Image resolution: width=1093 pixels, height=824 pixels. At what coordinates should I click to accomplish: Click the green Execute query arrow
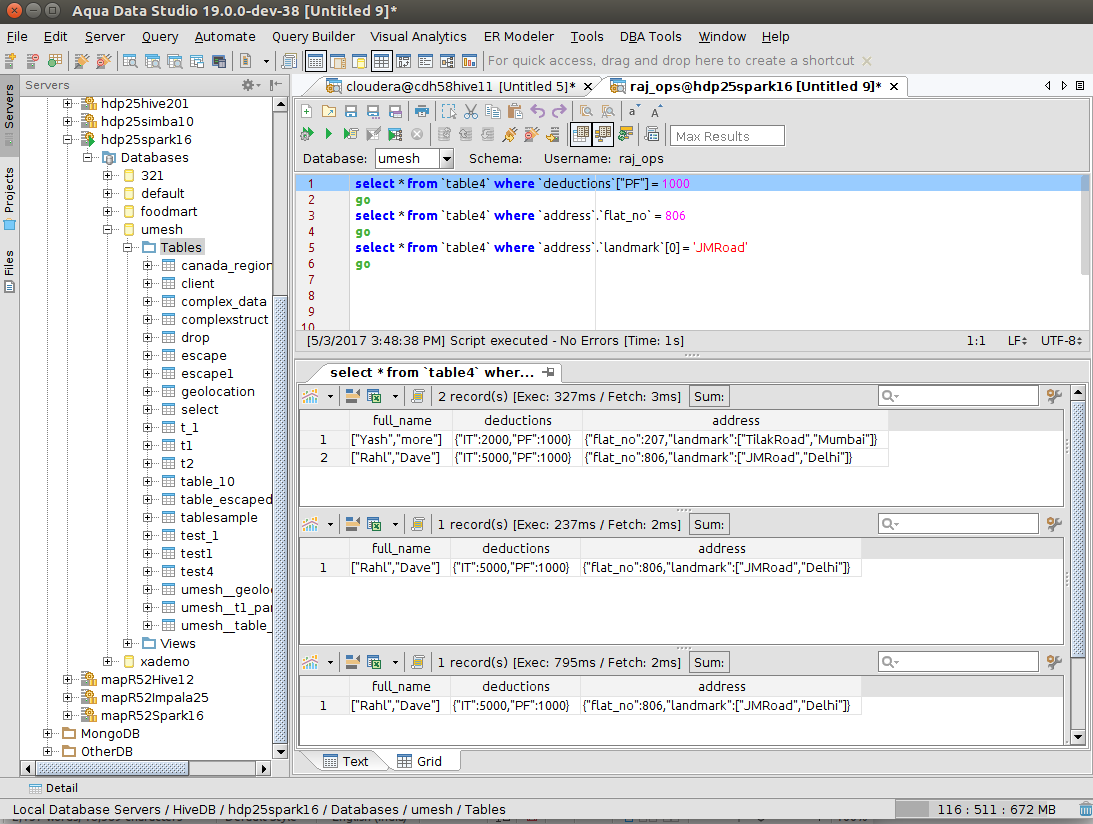tap(328, 134)
